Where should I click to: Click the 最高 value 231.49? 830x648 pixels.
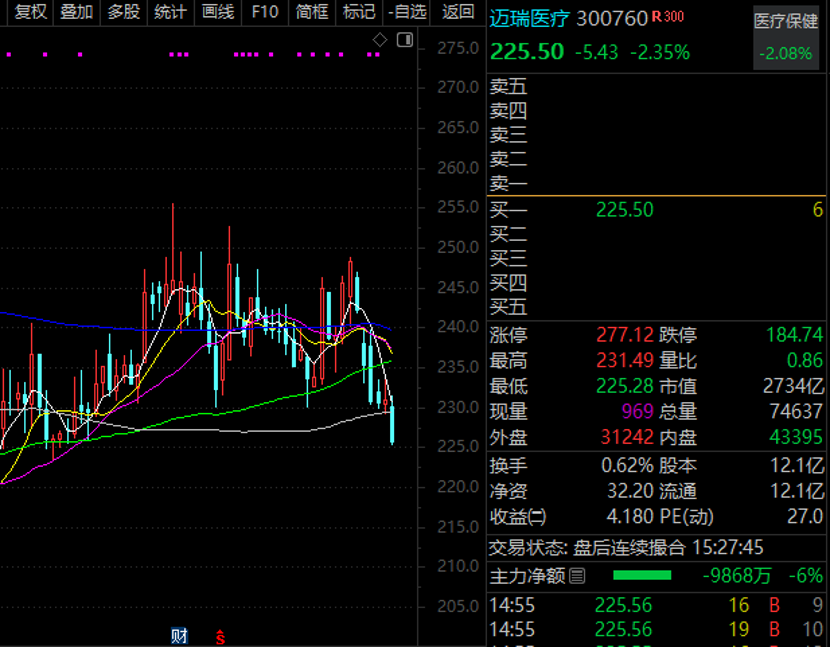click(625, 361)
